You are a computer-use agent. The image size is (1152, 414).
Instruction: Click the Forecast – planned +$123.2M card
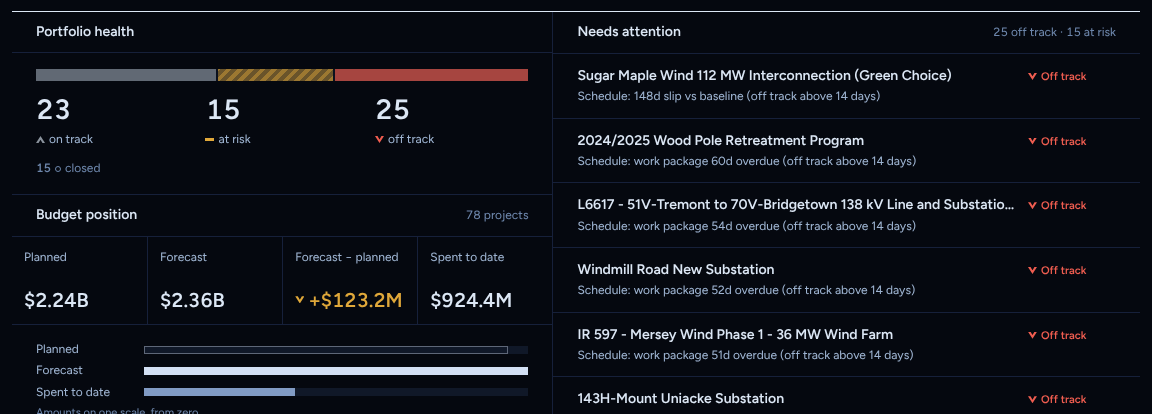(350, 280)
